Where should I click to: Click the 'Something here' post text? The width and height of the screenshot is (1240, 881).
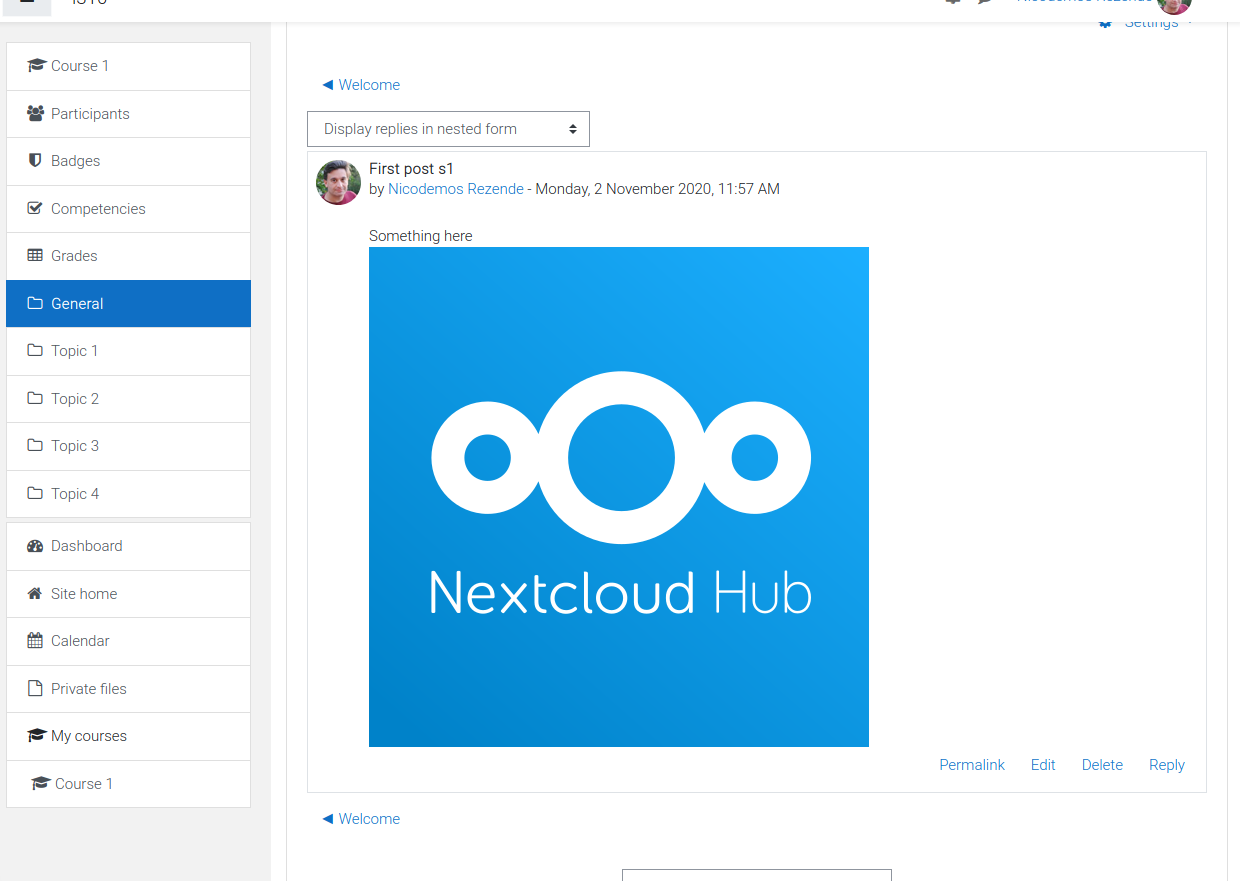pyautogui.click(x=421, y=236)
